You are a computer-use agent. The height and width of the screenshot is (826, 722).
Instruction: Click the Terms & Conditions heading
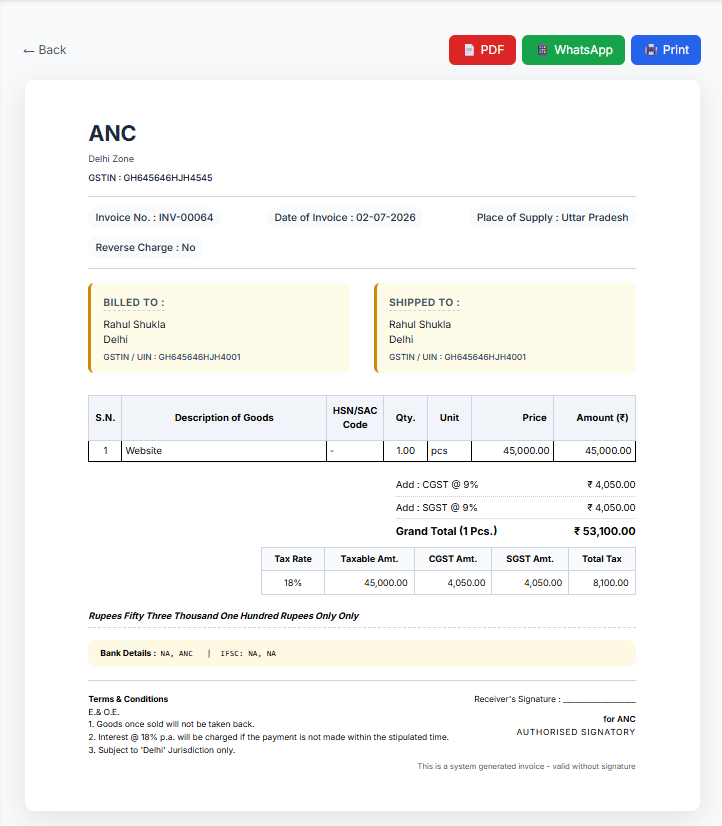point(128,699)
